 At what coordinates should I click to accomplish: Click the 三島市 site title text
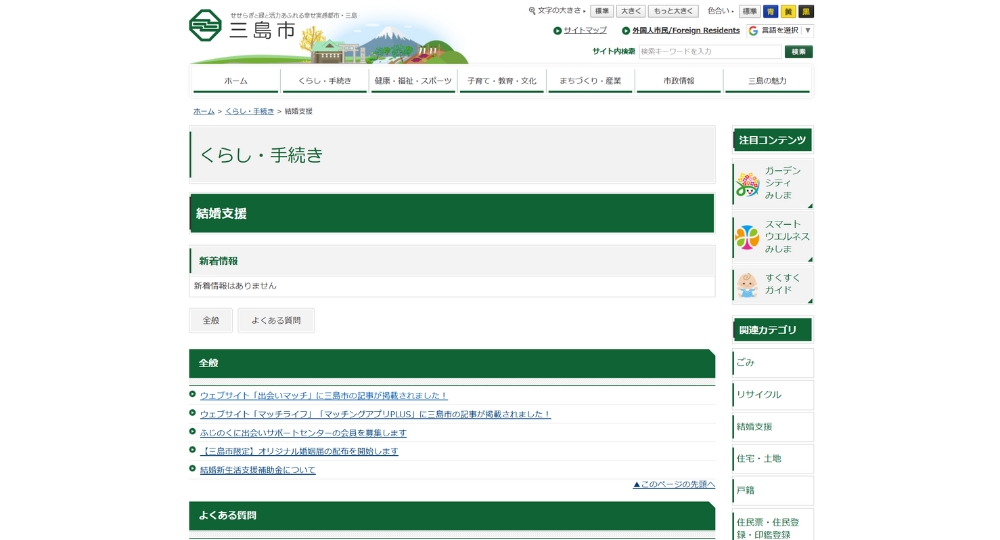coord(263,30)
